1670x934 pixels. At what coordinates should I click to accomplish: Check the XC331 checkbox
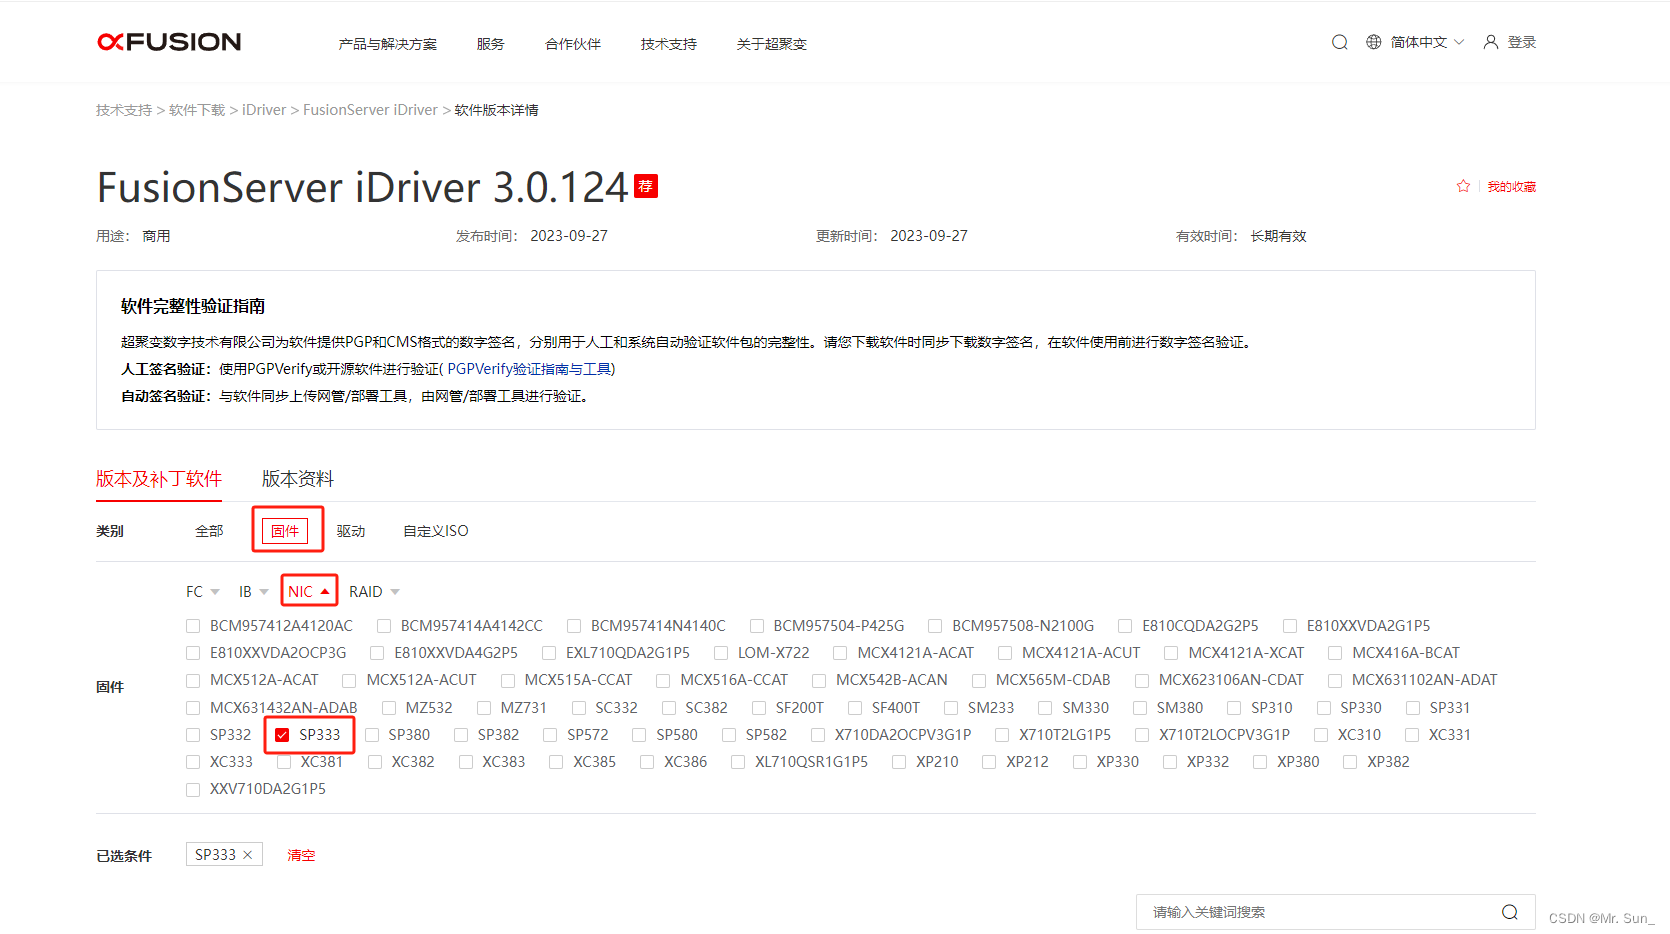point(1412,735)
